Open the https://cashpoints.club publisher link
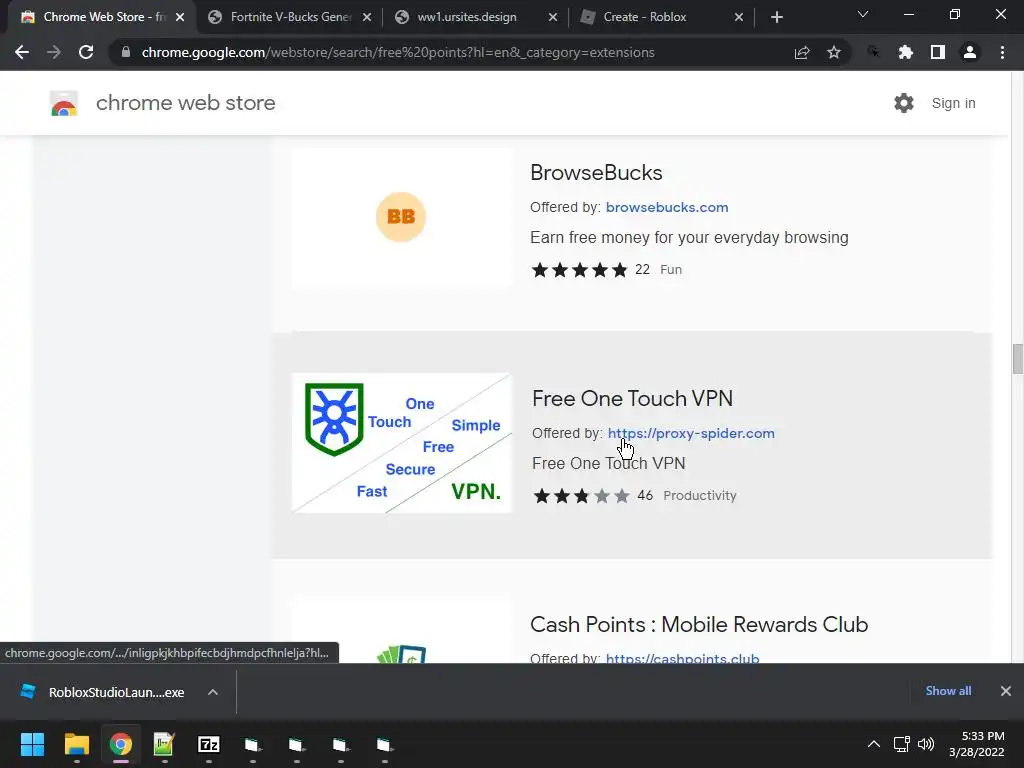This screenshot has height=768, width=1024. point(682,658)
